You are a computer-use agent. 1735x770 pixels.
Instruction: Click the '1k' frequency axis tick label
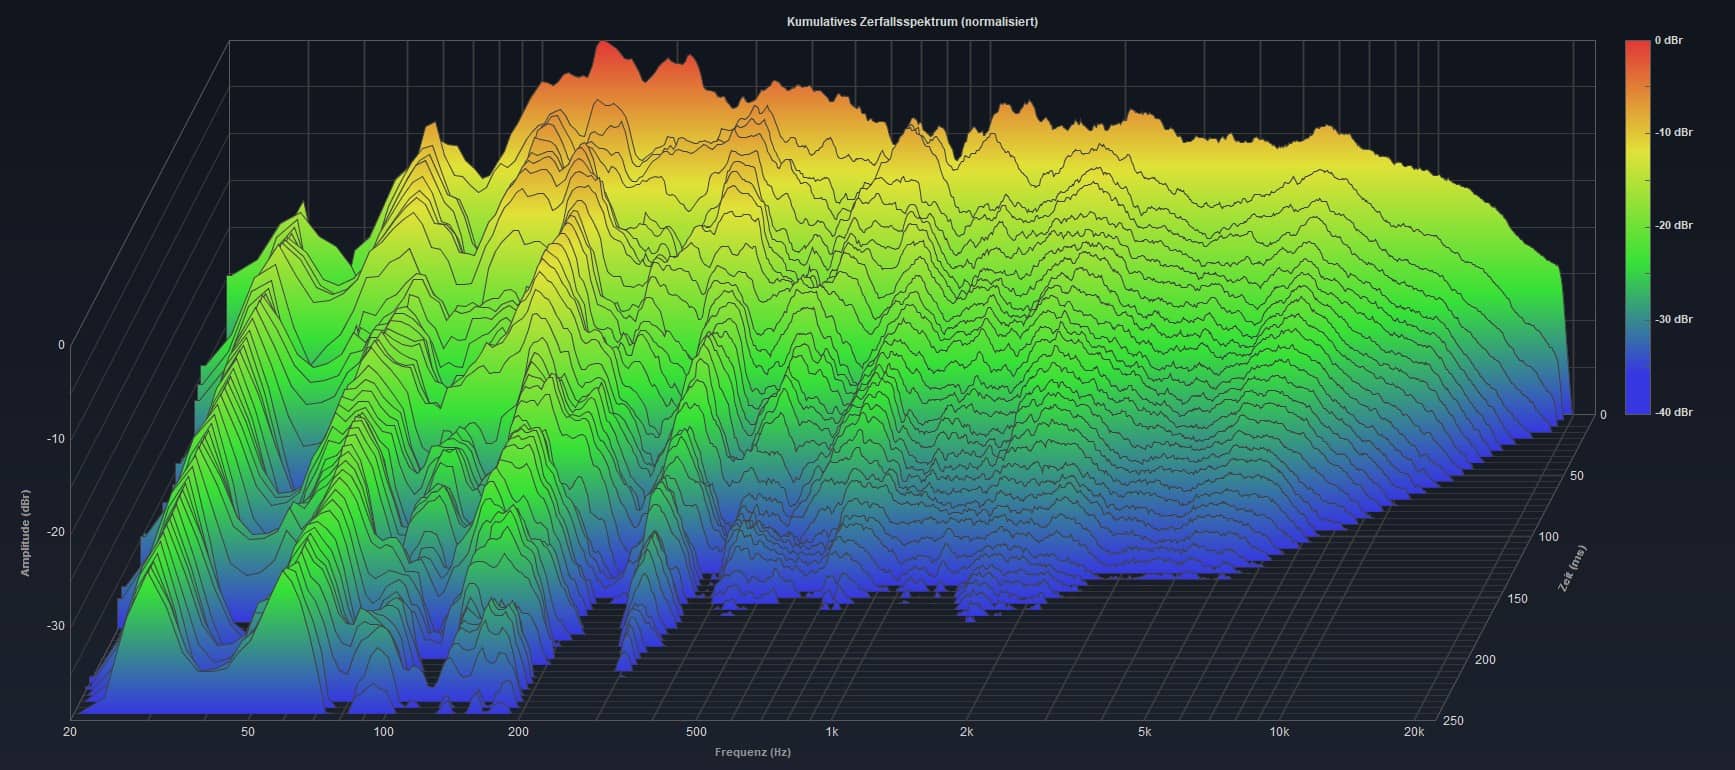[832, 732]
